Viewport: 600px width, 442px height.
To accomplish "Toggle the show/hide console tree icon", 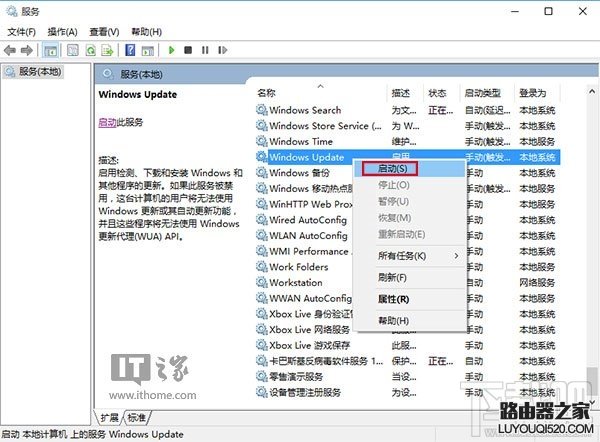I will (51, 50).
